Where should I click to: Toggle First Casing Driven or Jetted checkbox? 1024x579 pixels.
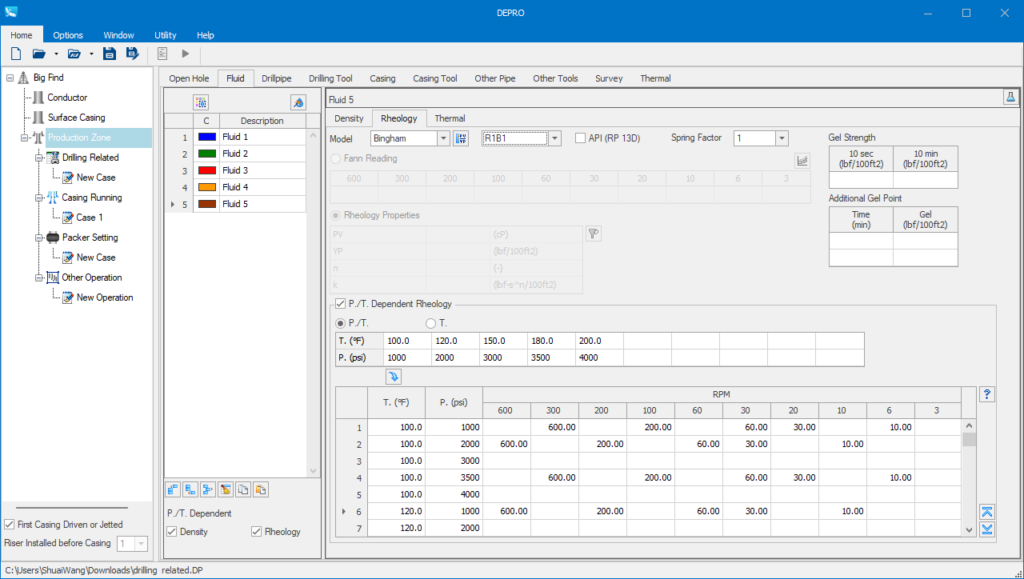click(9, 524)
